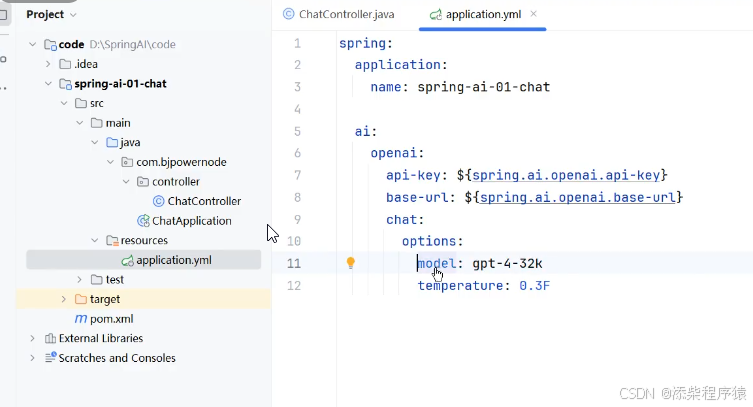Click the options key on line 10
Screen dimensions: 753x407
pyautogui.click(x=429, y=241)
